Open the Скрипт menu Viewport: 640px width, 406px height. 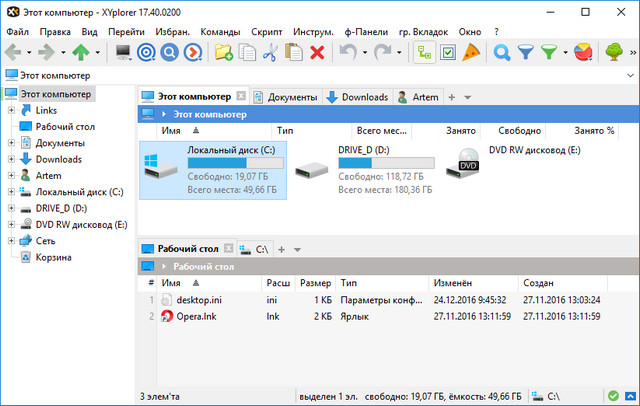(x=264, y=31)
